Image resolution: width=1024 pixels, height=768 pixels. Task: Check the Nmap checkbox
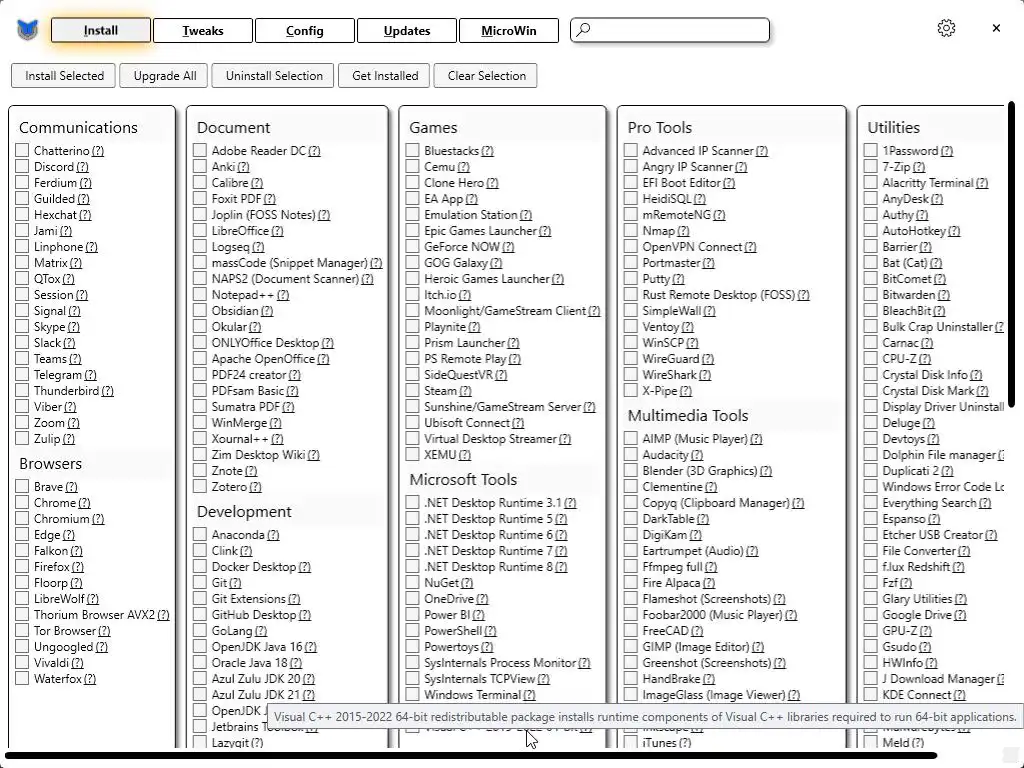click(x=630, y=231)
